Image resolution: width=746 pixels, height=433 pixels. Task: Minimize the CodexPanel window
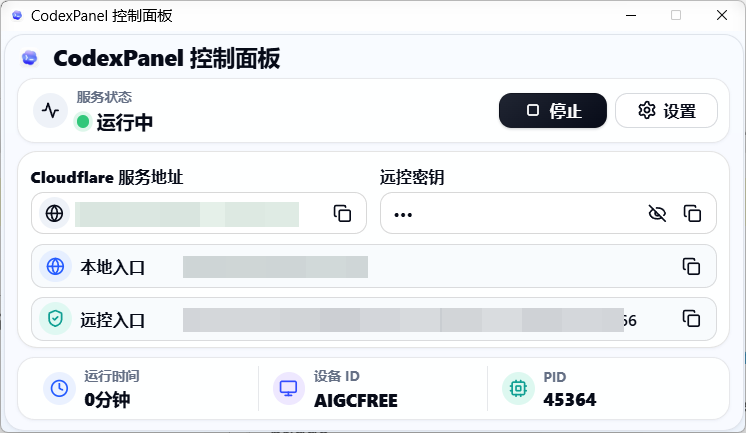tap(631, 15)
